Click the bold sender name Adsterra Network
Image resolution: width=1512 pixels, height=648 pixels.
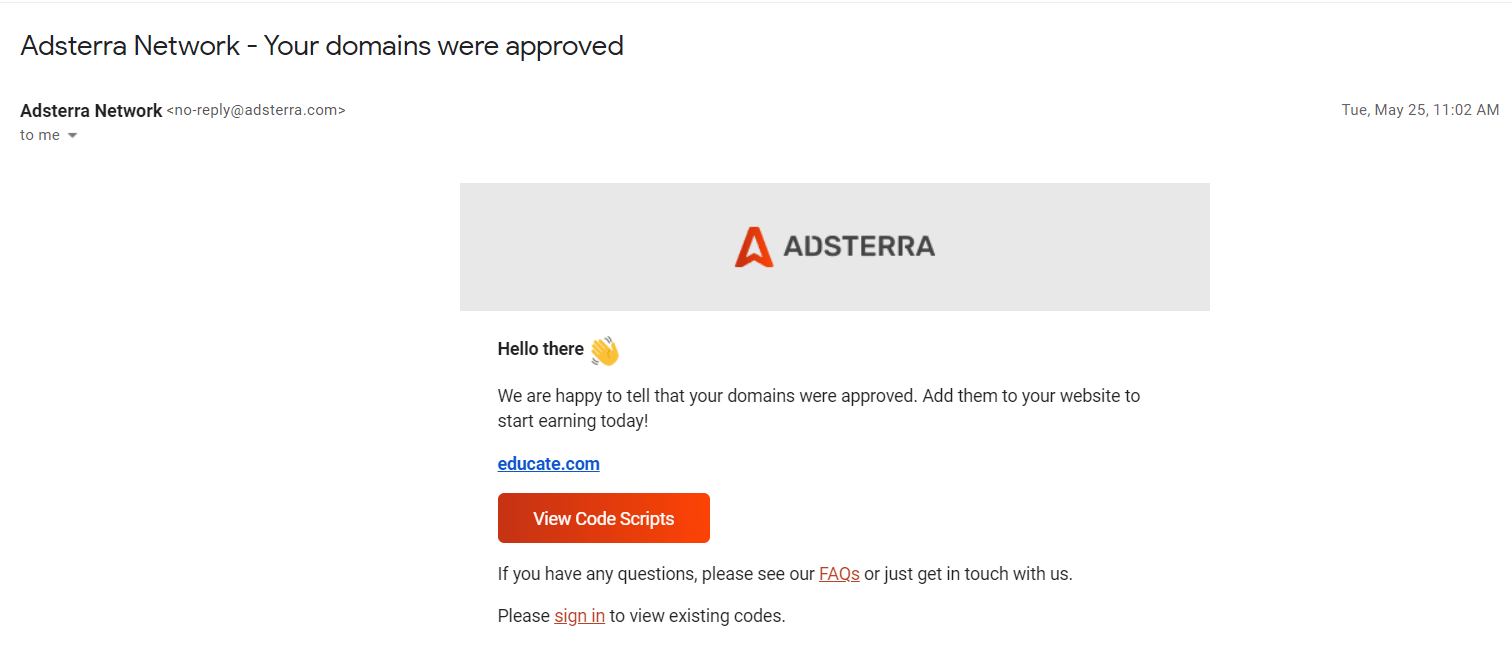click(91, 111)
